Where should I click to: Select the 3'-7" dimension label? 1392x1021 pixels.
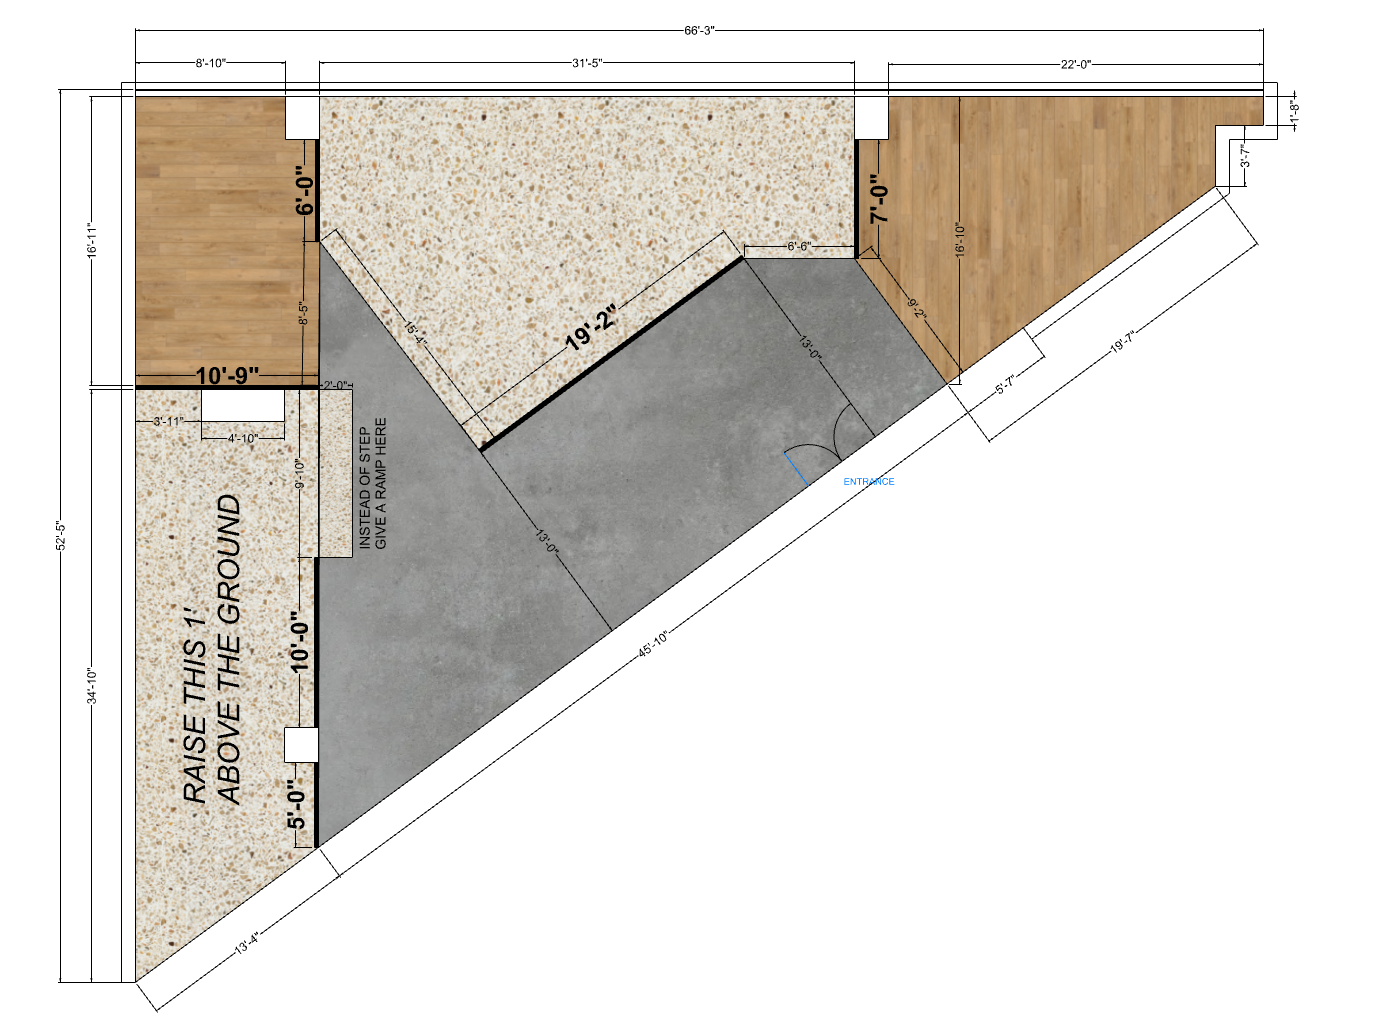click(1244, 158)
